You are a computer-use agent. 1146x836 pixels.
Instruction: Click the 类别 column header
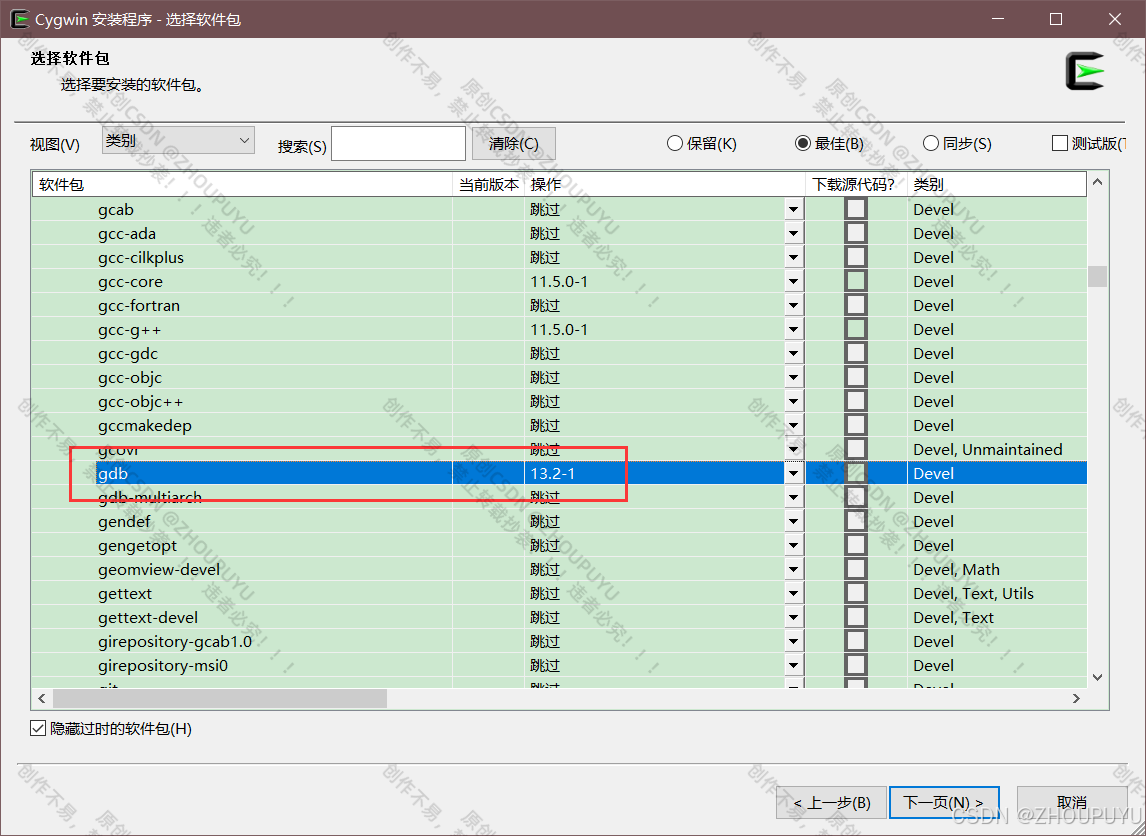click(x=997, y=185)
